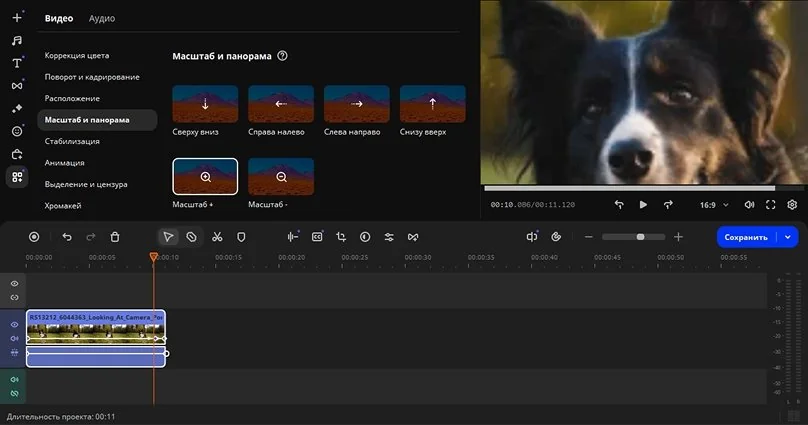
Task: Open Поворот и кадрирование section
Action: coord(92,77)
